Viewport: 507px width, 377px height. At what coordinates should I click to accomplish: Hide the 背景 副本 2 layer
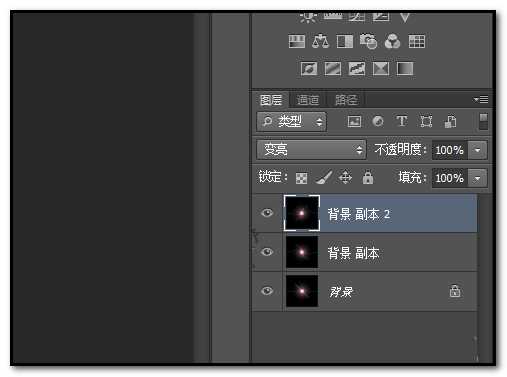coord(267,213)
